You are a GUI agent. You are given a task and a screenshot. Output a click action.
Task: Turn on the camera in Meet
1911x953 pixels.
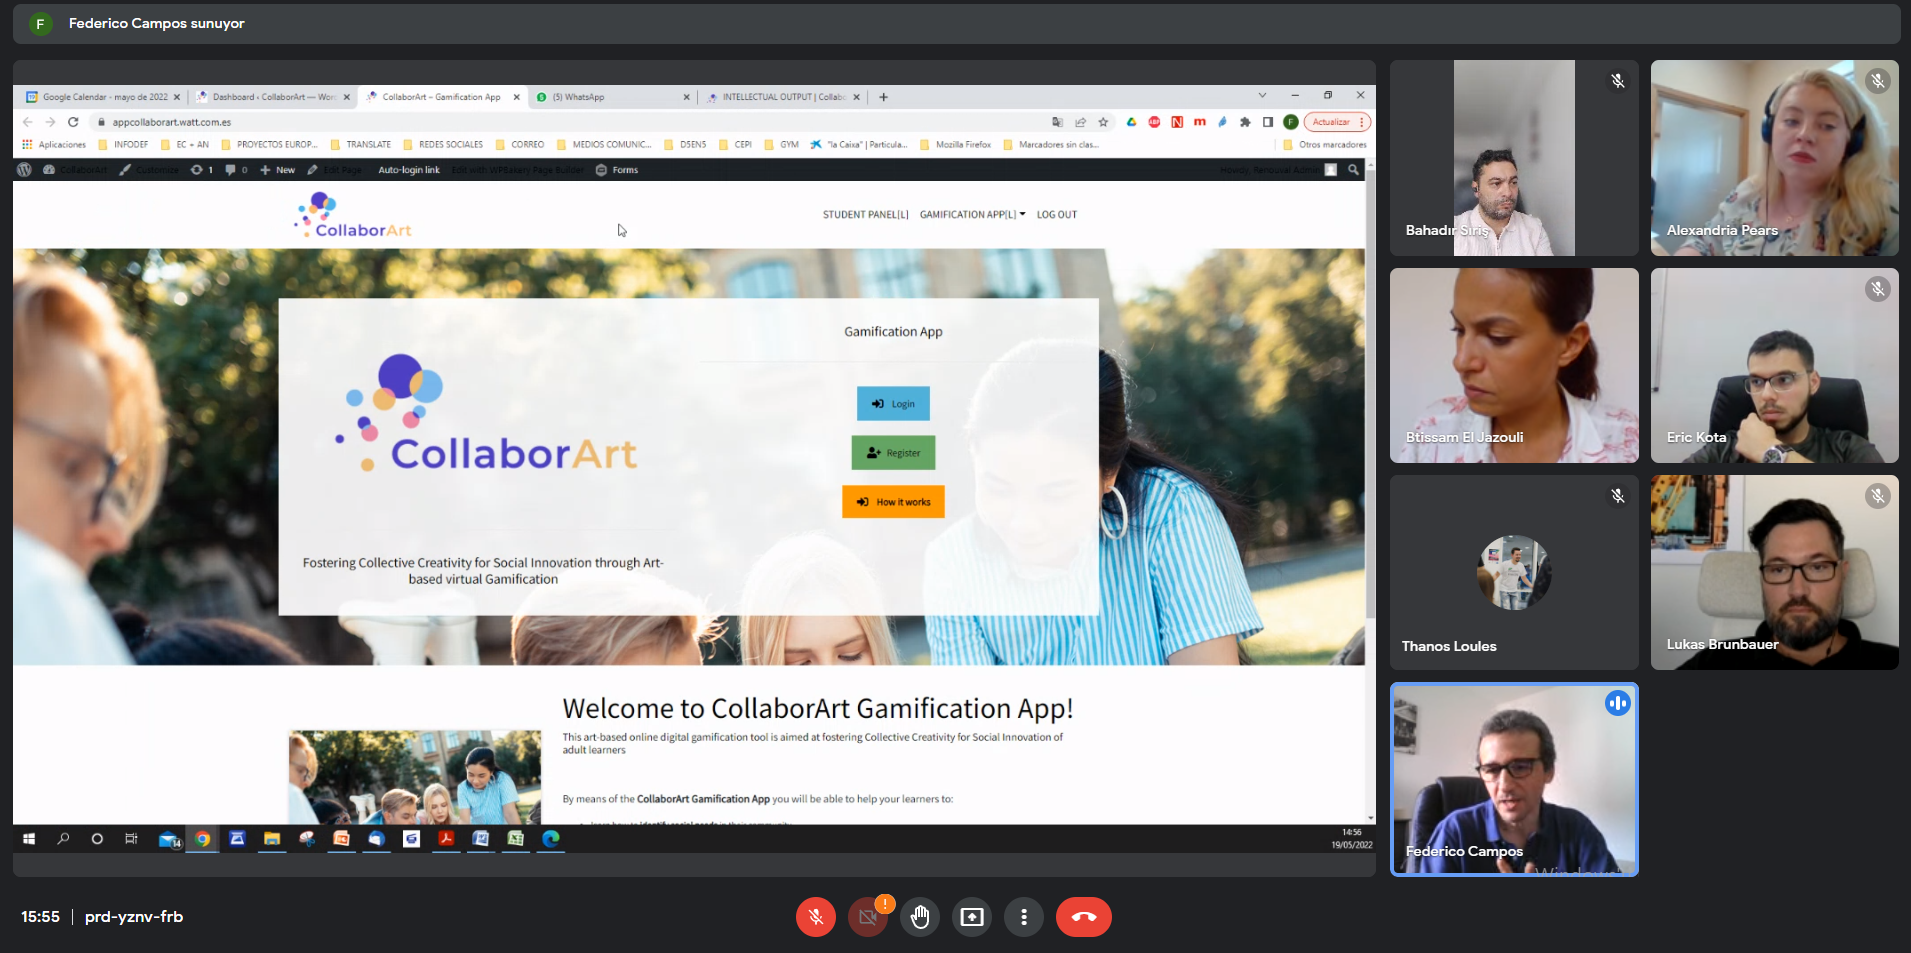868,917
